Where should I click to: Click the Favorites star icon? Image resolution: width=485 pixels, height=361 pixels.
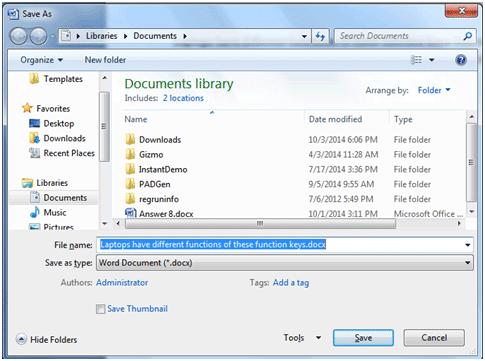point(27,108)
